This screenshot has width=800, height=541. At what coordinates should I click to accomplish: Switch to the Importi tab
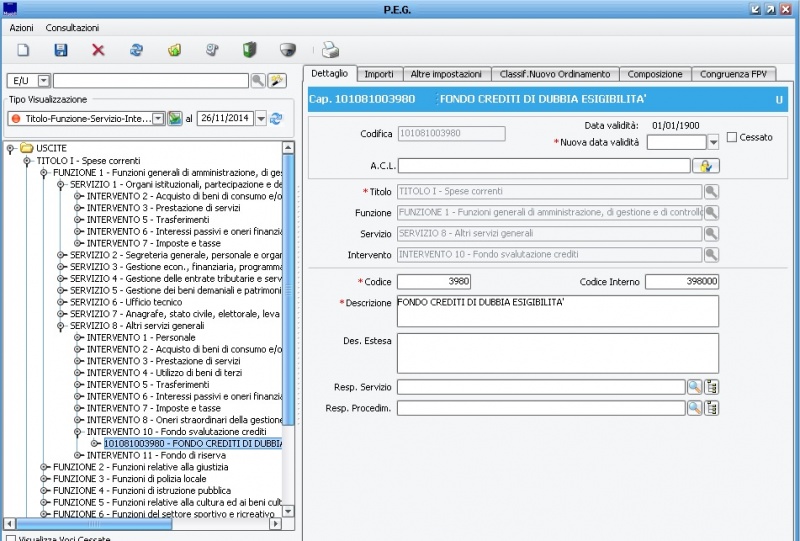pyautogui.click(x=378, y=74)
